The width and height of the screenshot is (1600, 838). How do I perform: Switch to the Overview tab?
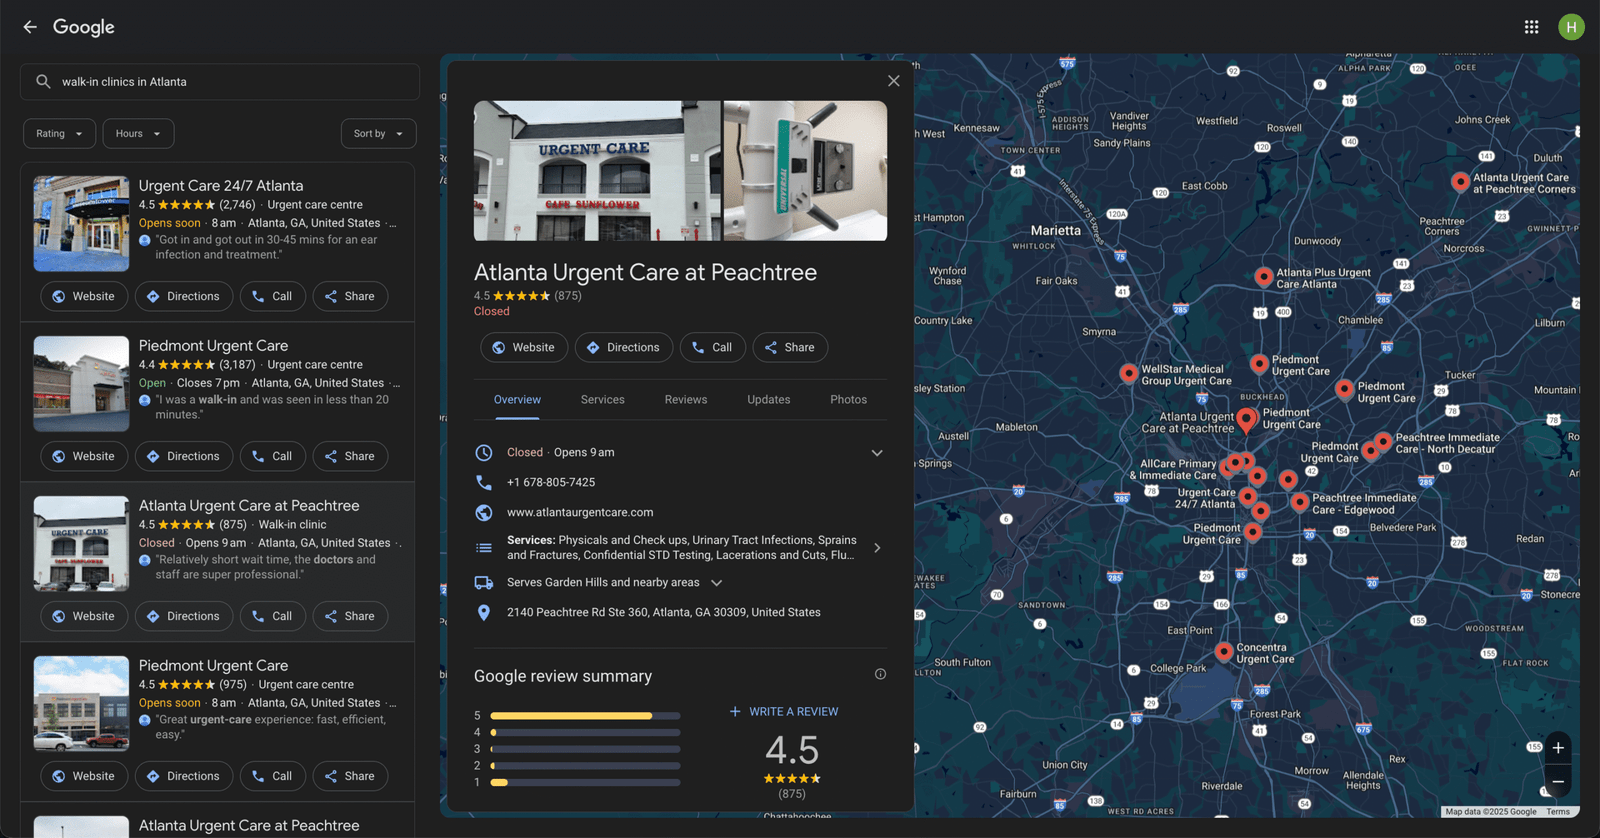[517, 400]
